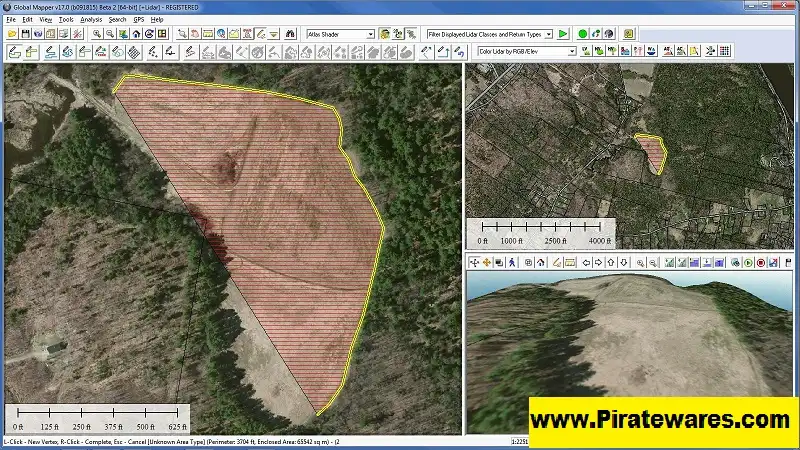Click the green play button beside Lidar filter

pos(563,34)
